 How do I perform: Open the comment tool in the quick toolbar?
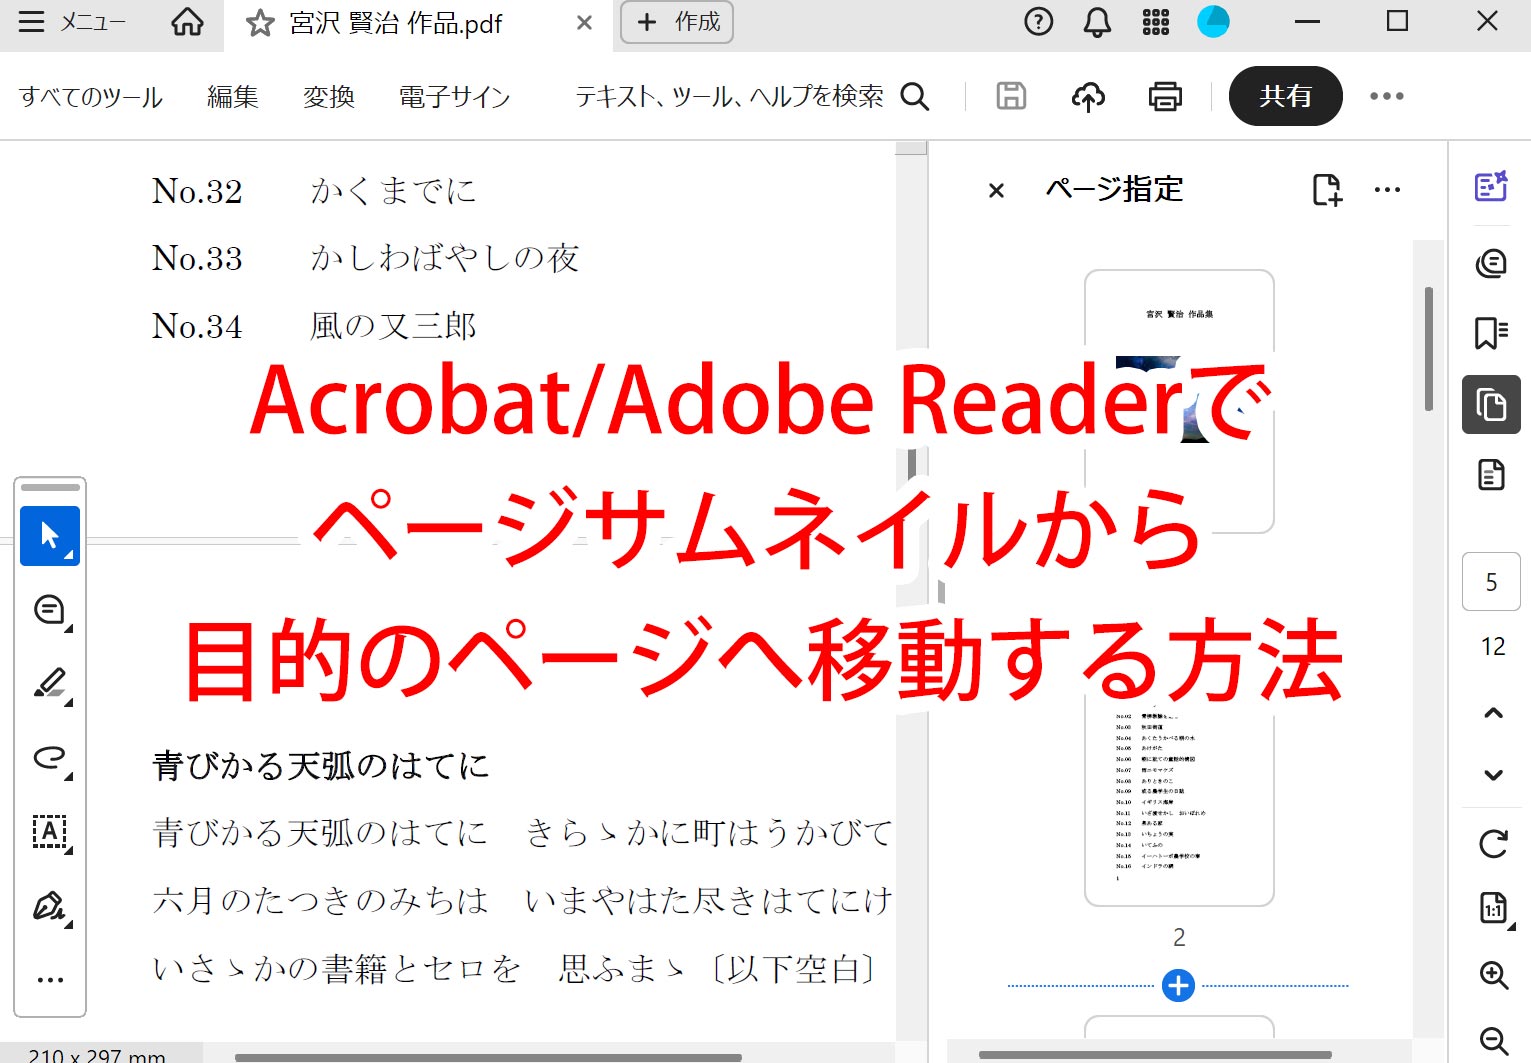click(x=50, y=610)
